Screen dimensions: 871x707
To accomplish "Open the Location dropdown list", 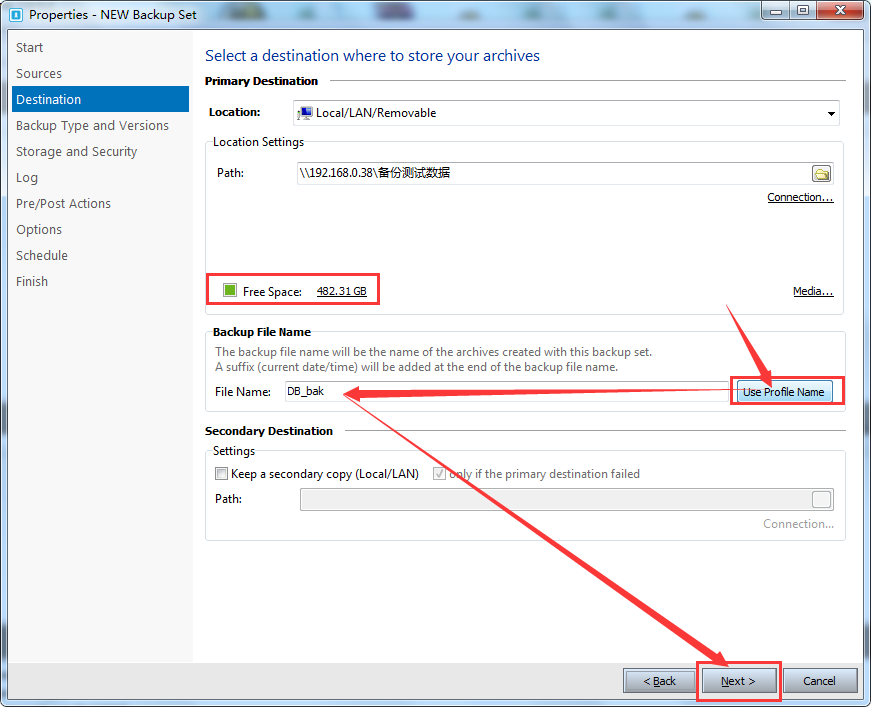I will (x=830, y=114).
